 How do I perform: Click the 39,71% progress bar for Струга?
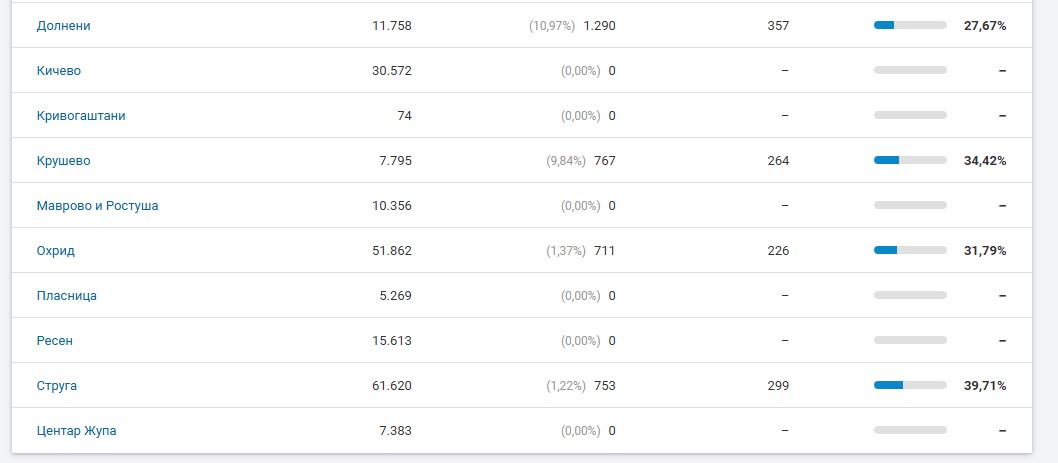click(x=910, y=385)
